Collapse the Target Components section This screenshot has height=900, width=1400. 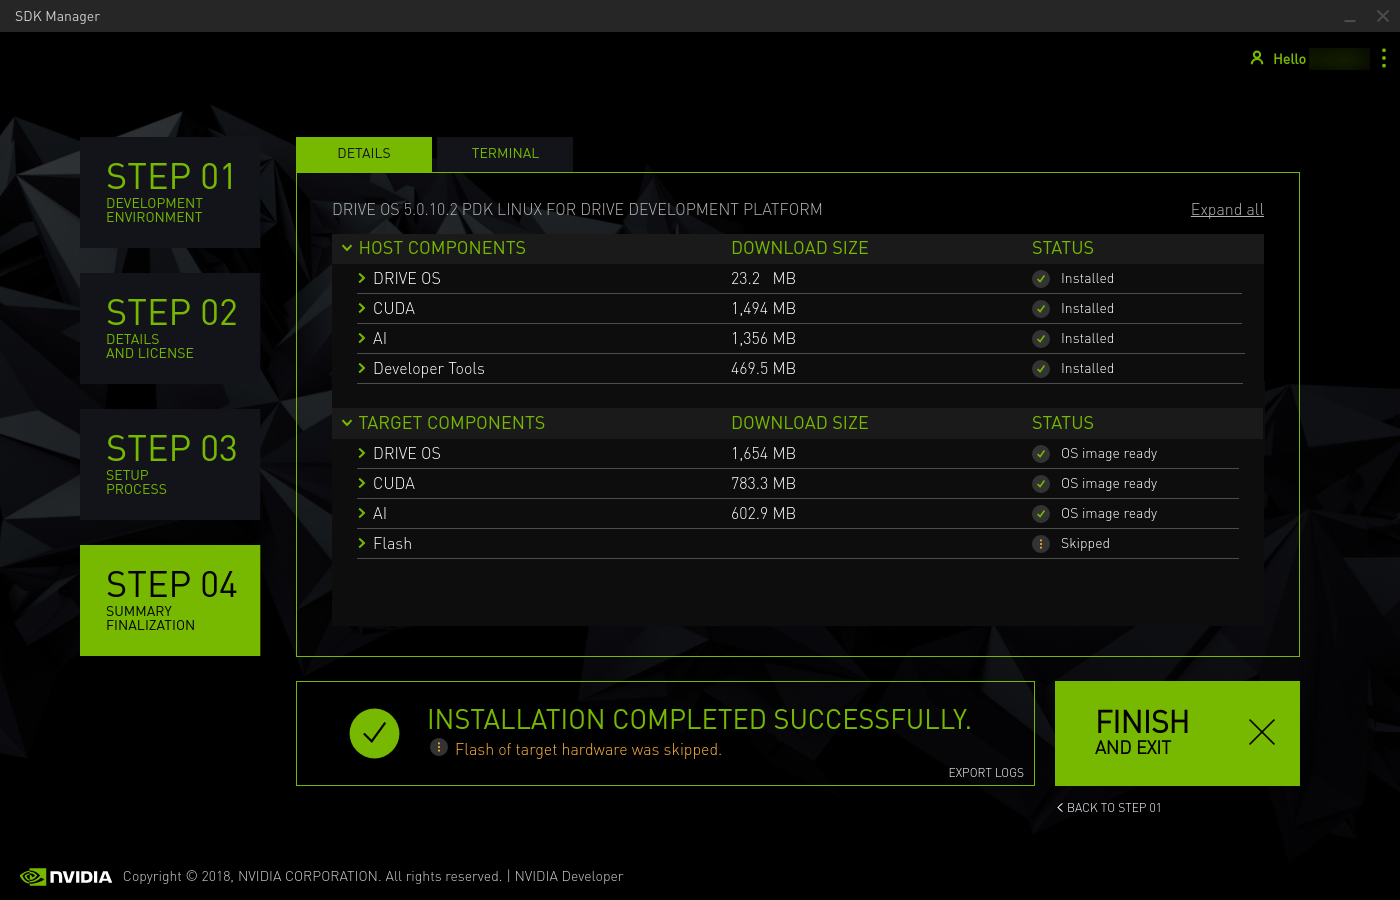pyautogui.click(x=347, y=423)
